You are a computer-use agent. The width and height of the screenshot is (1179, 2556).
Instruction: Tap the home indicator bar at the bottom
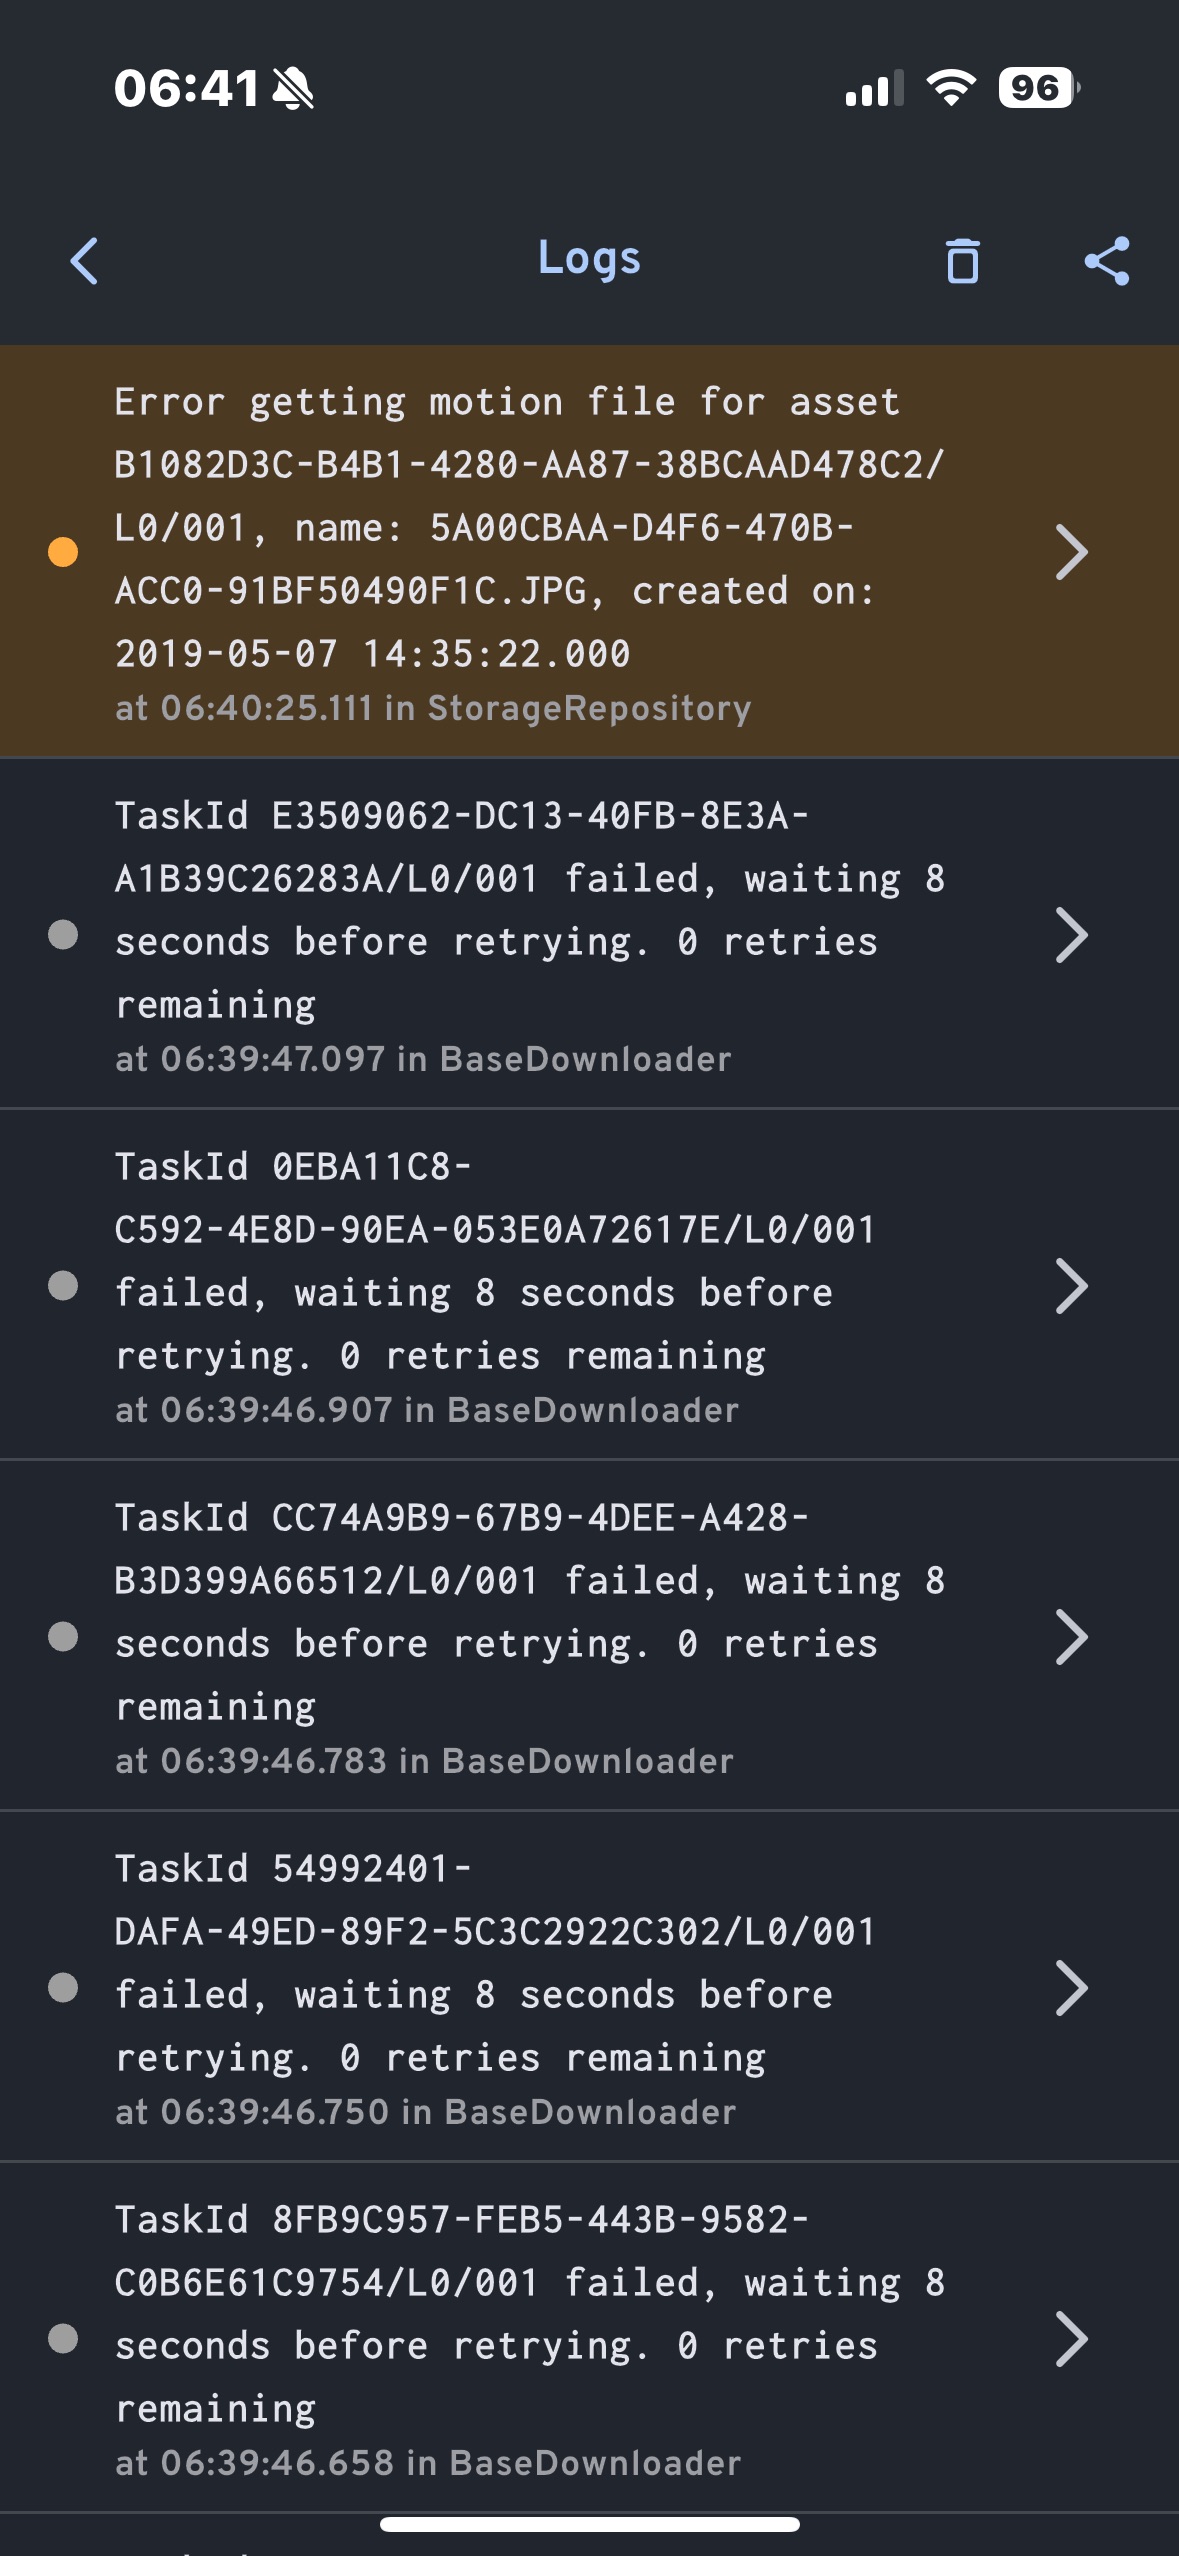(589, 2525)
